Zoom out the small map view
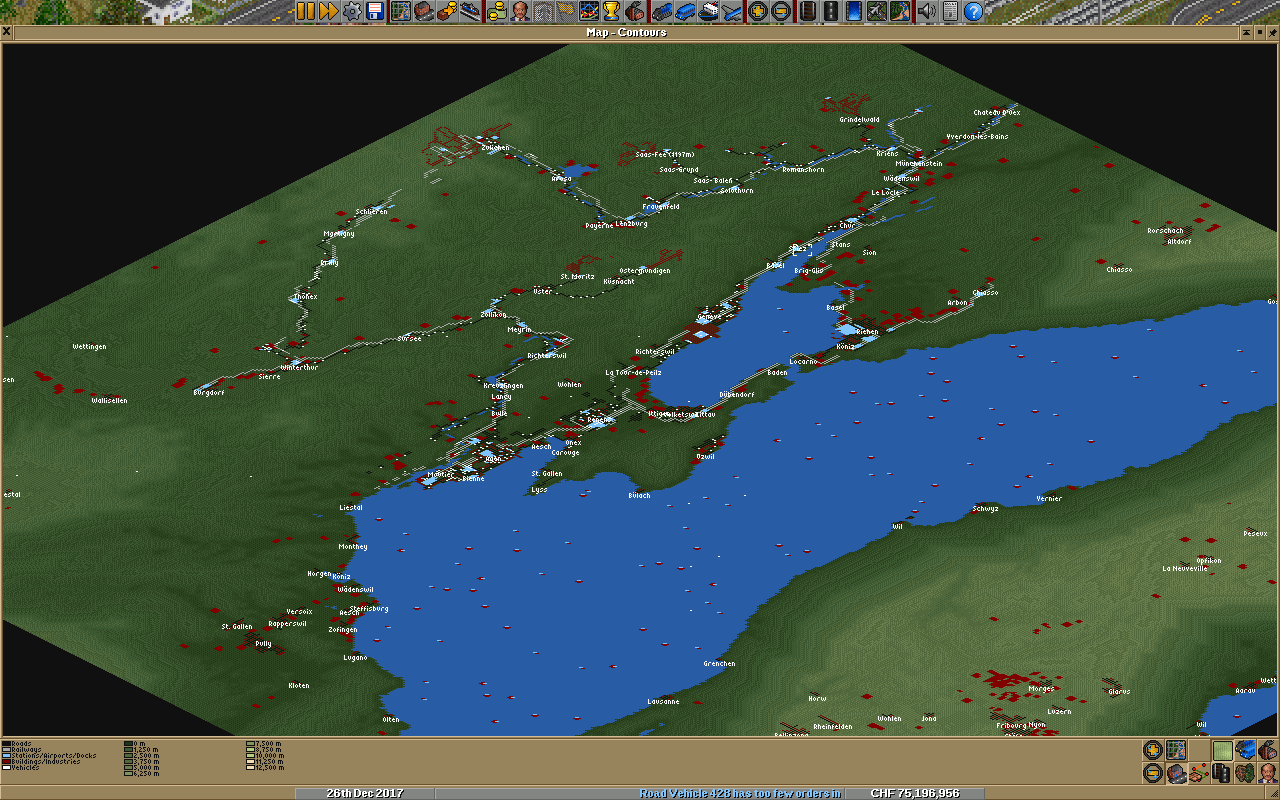 coord(1153,773)
